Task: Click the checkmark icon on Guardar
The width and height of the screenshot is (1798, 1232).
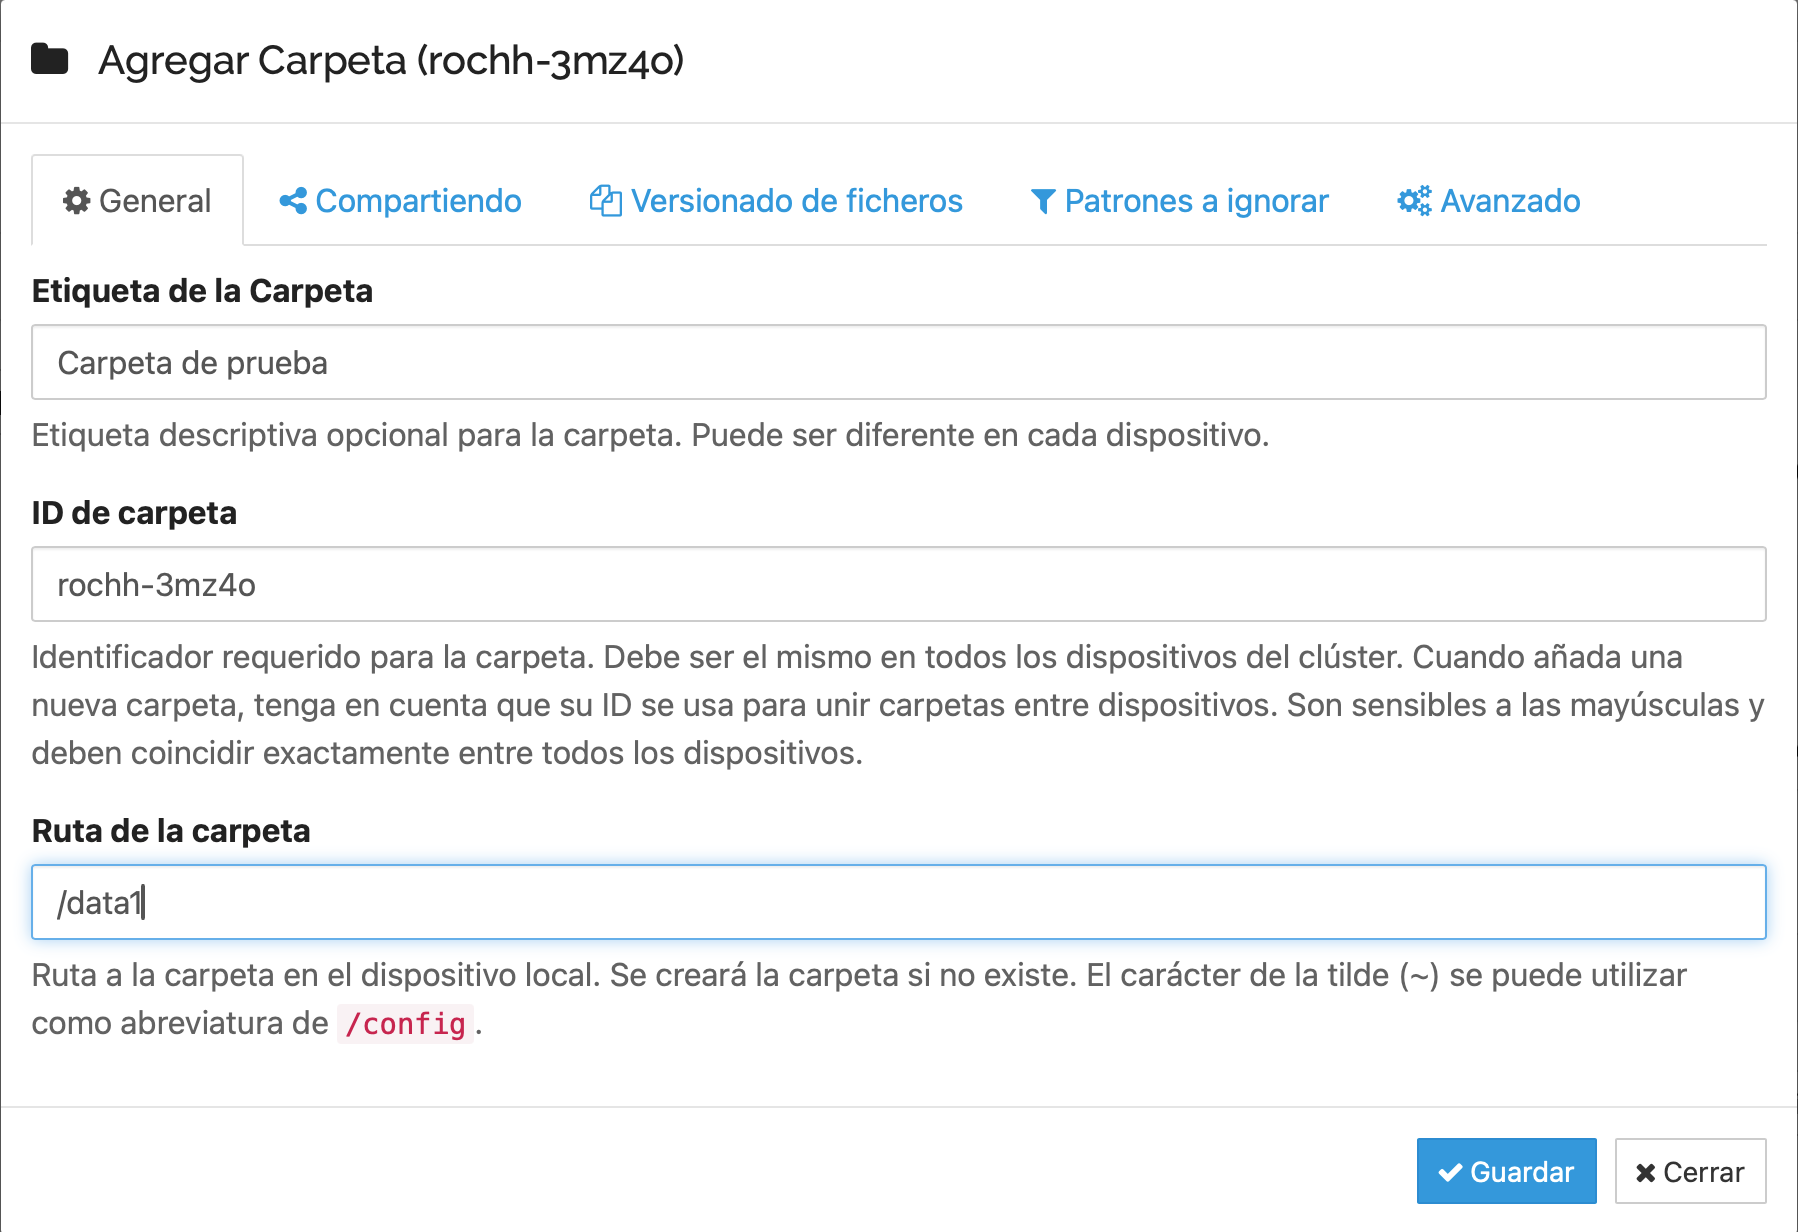Action: 1450,1172
